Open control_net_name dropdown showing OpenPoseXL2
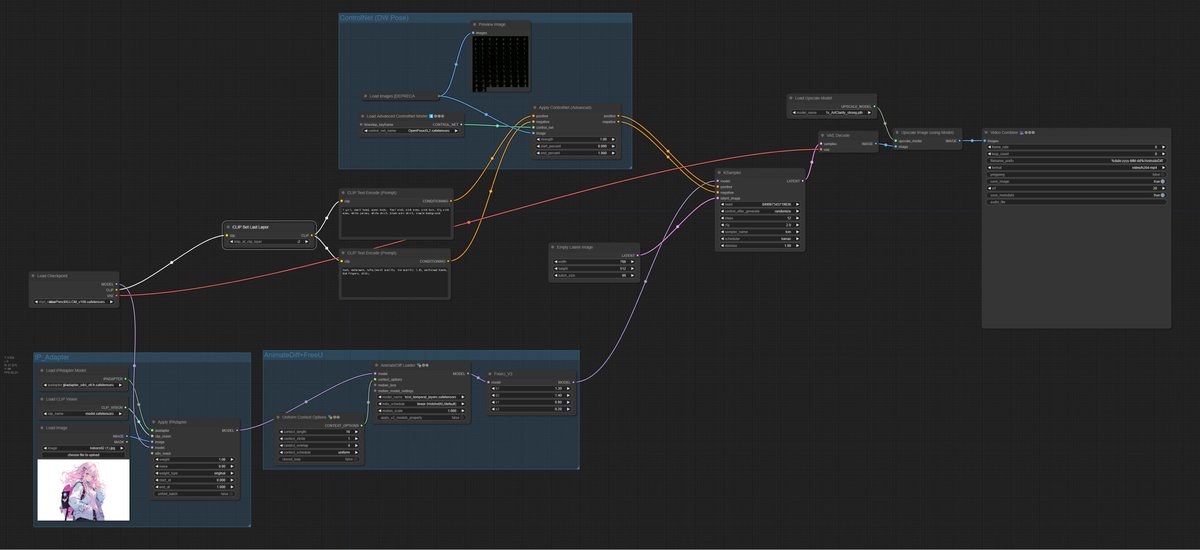Screen dimensions: 1200x550 tap(411, 131)
